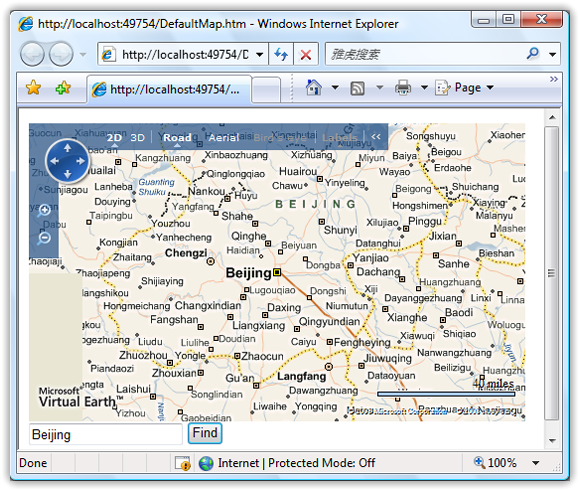Expand the Home button dropdown
The height and width of the screenshot is (491, 580).
tap(335, 88)
